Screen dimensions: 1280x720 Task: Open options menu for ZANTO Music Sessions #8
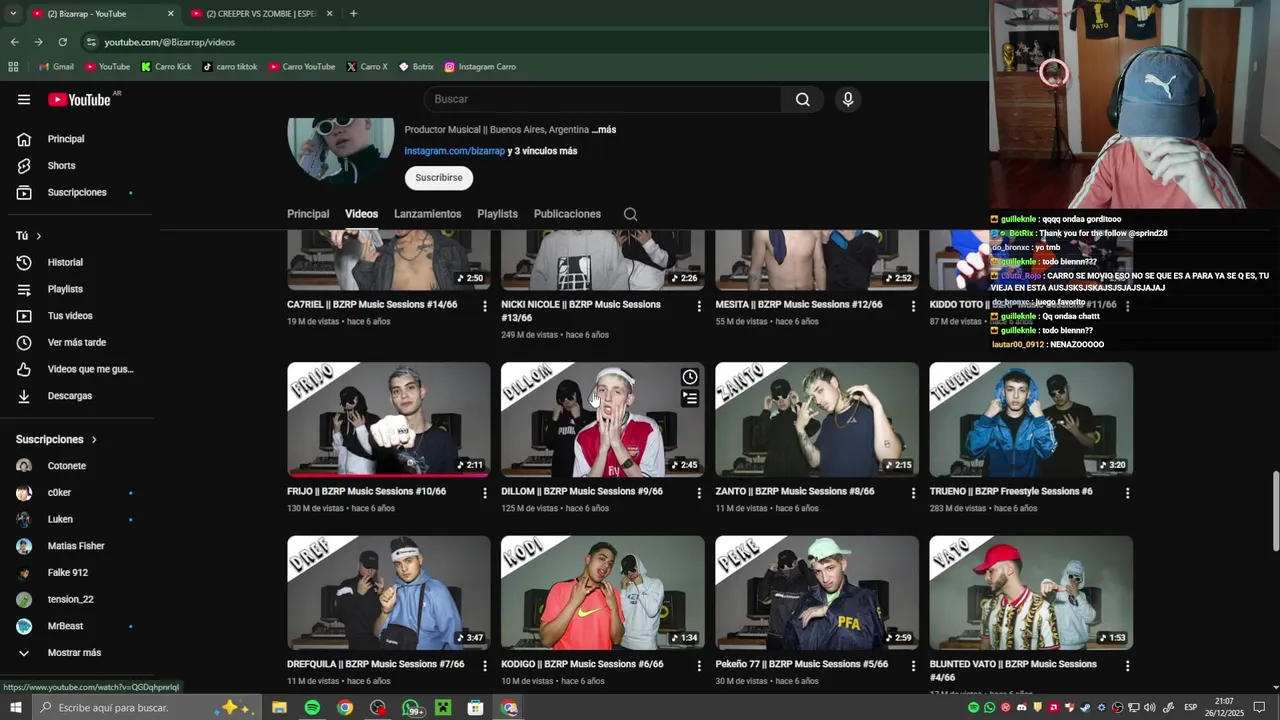coord(913,493)
